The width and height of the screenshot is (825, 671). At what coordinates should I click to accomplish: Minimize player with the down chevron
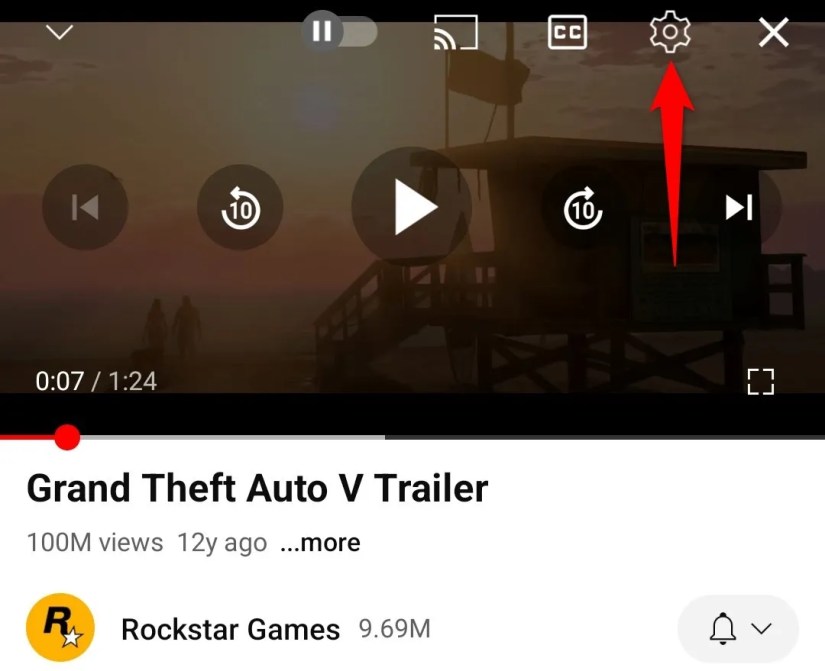point(60,32)
